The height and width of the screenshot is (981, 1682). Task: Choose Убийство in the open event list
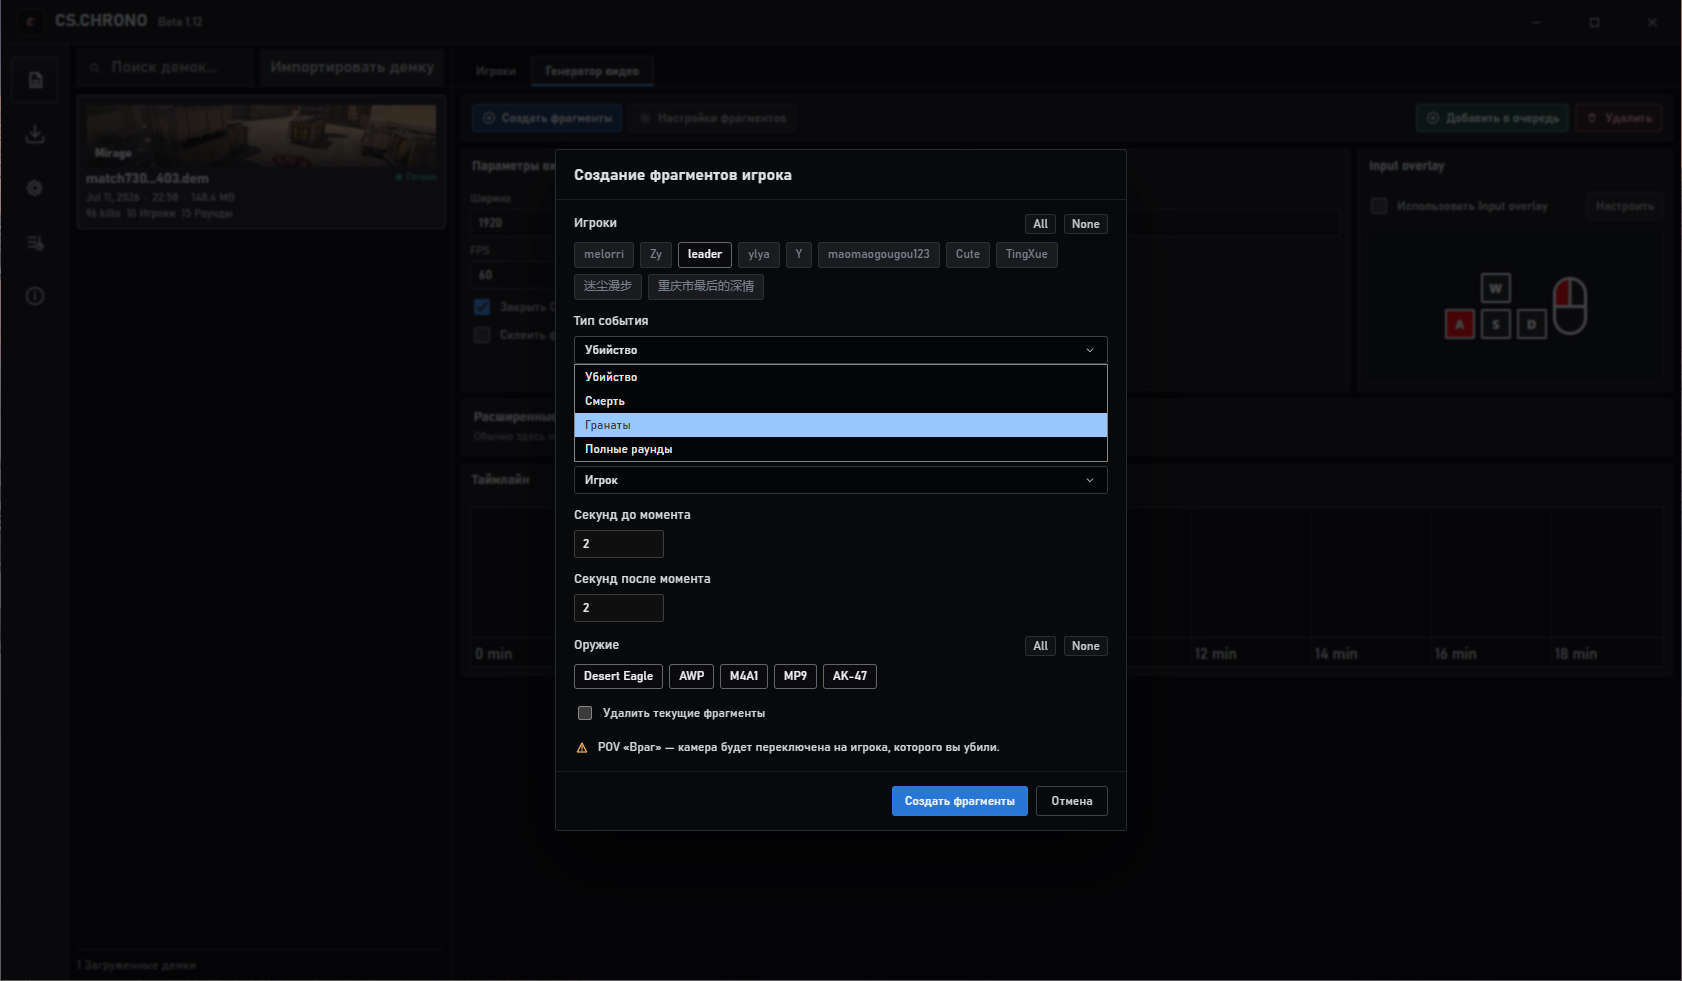click(841, 377)
